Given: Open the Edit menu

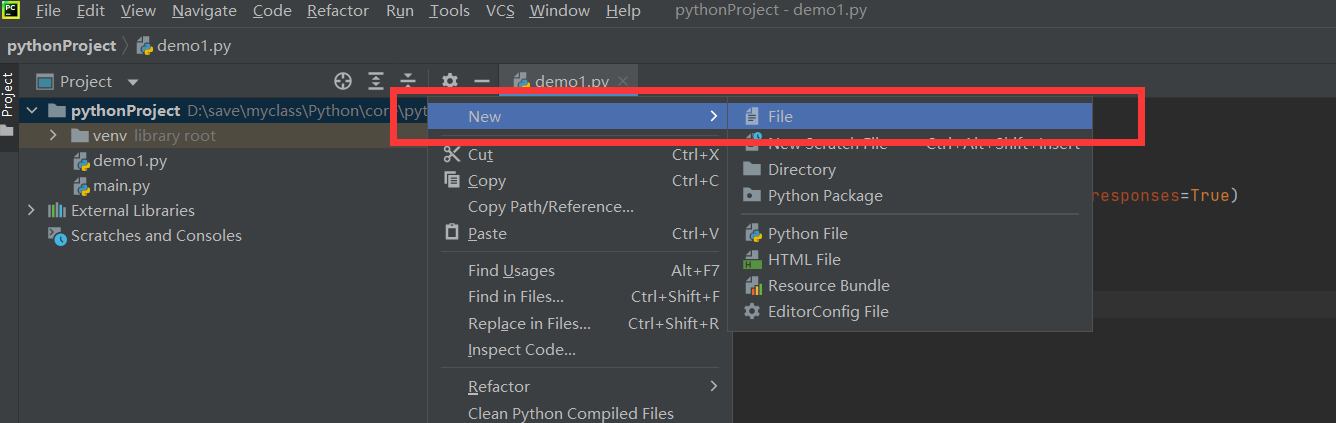Looking at the screenshot, I should pos(90,11).
